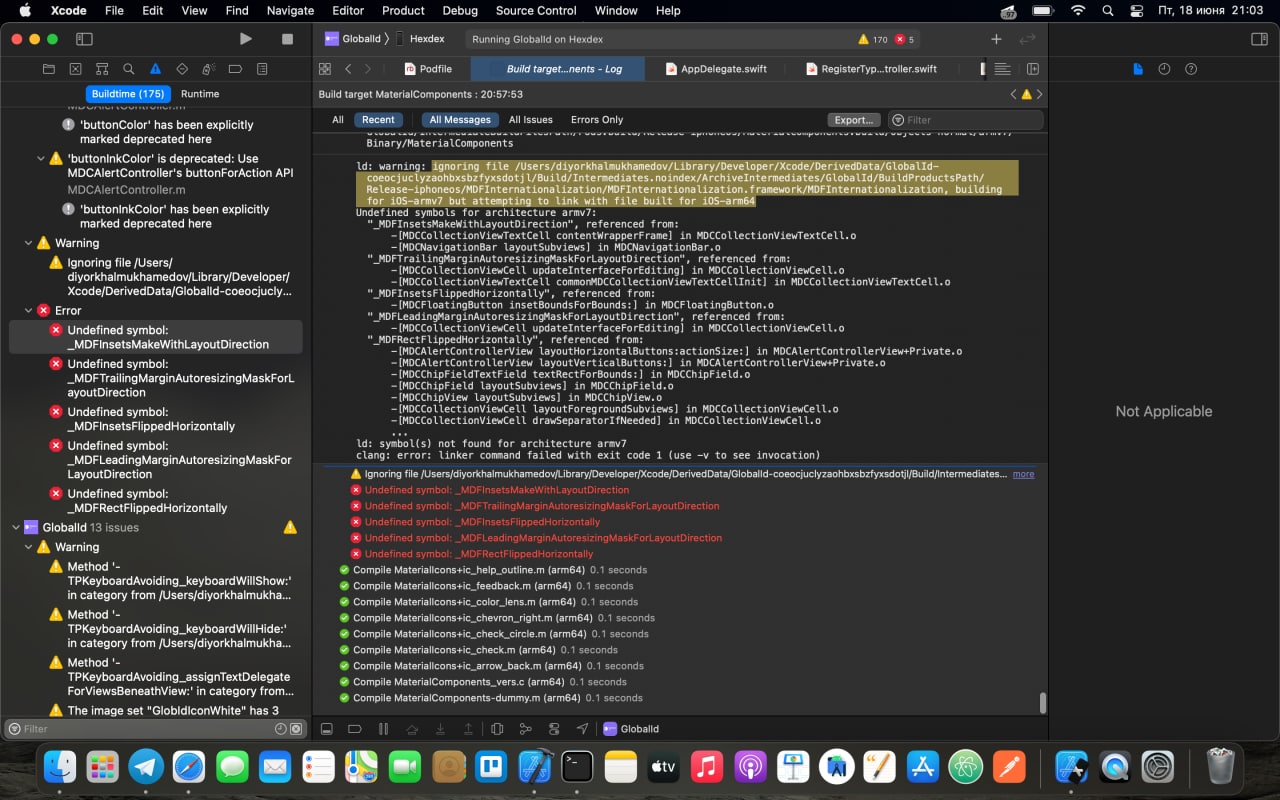
Task: Choose the GlobalId scheme
Action: click(353, 39)
